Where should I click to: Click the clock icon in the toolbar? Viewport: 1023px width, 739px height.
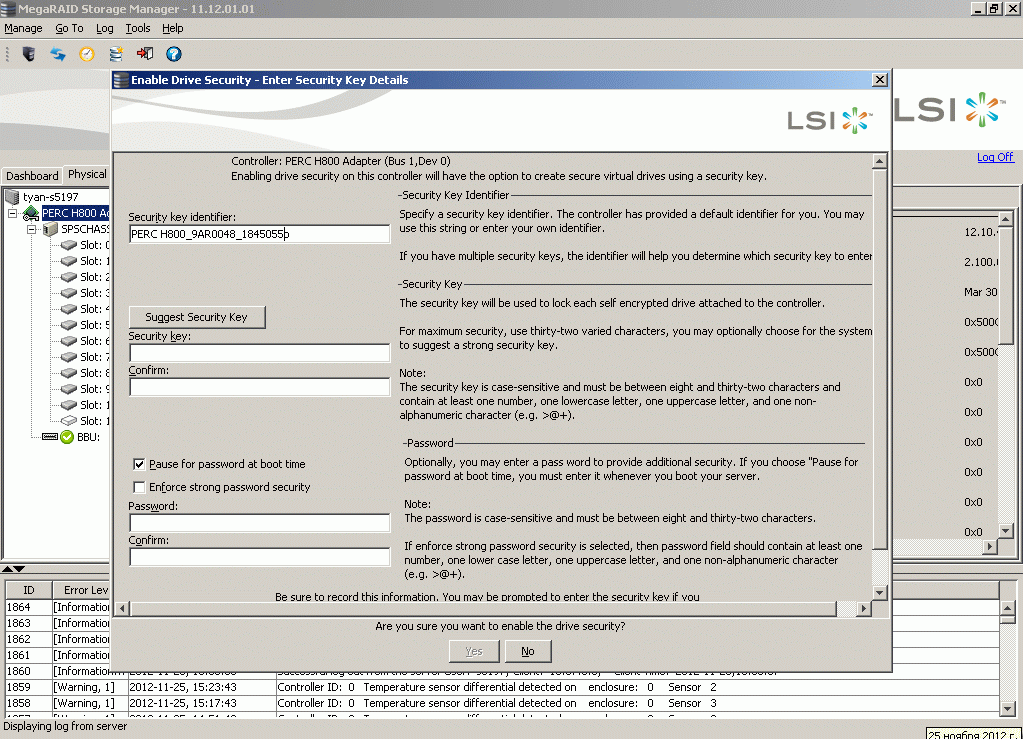(x=87, y=54)
